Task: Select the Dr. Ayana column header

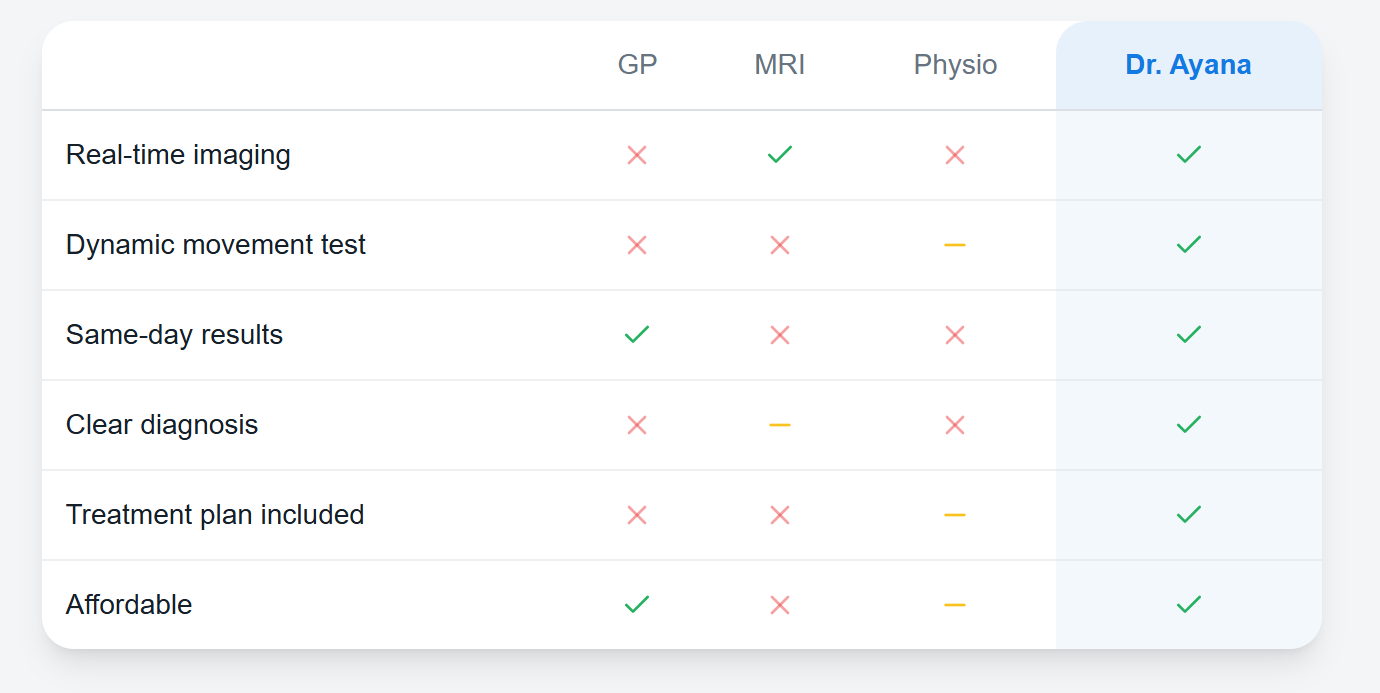Action: [x=1188, y=65]
